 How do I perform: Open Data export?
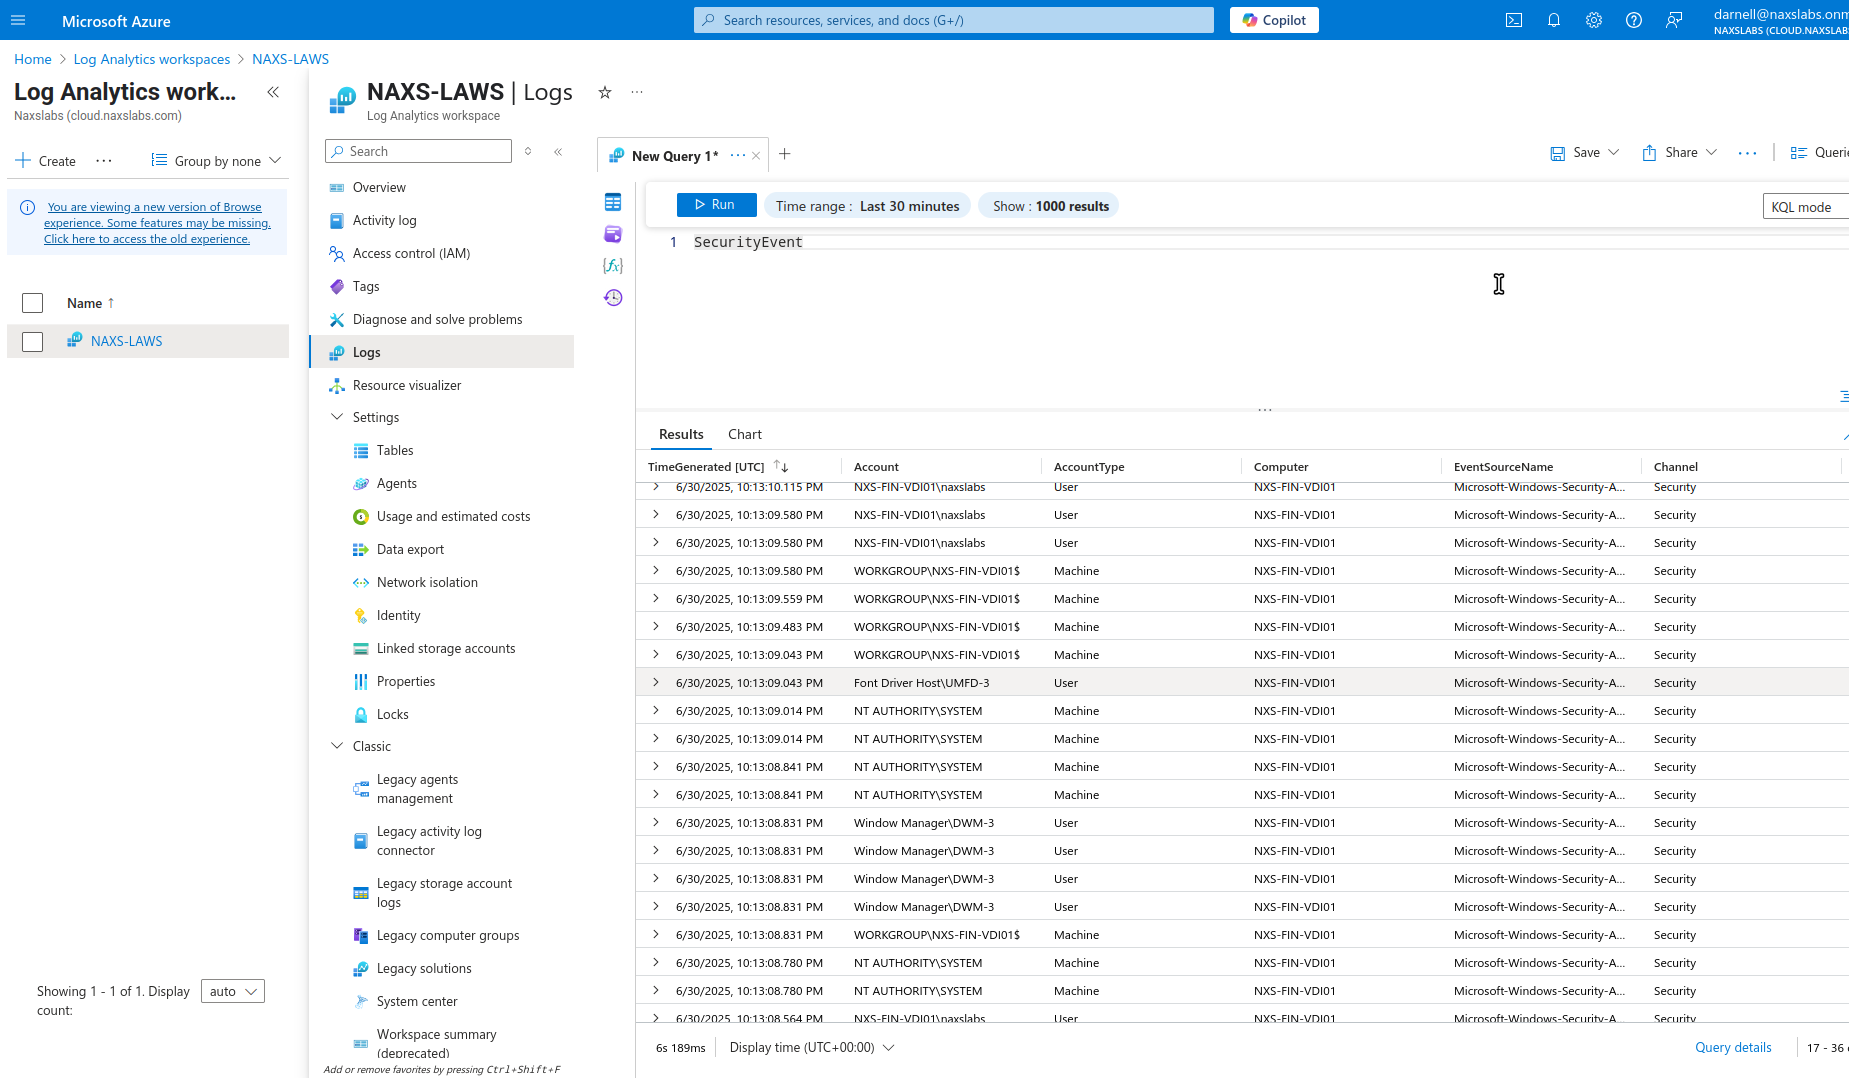coord(410,549)
